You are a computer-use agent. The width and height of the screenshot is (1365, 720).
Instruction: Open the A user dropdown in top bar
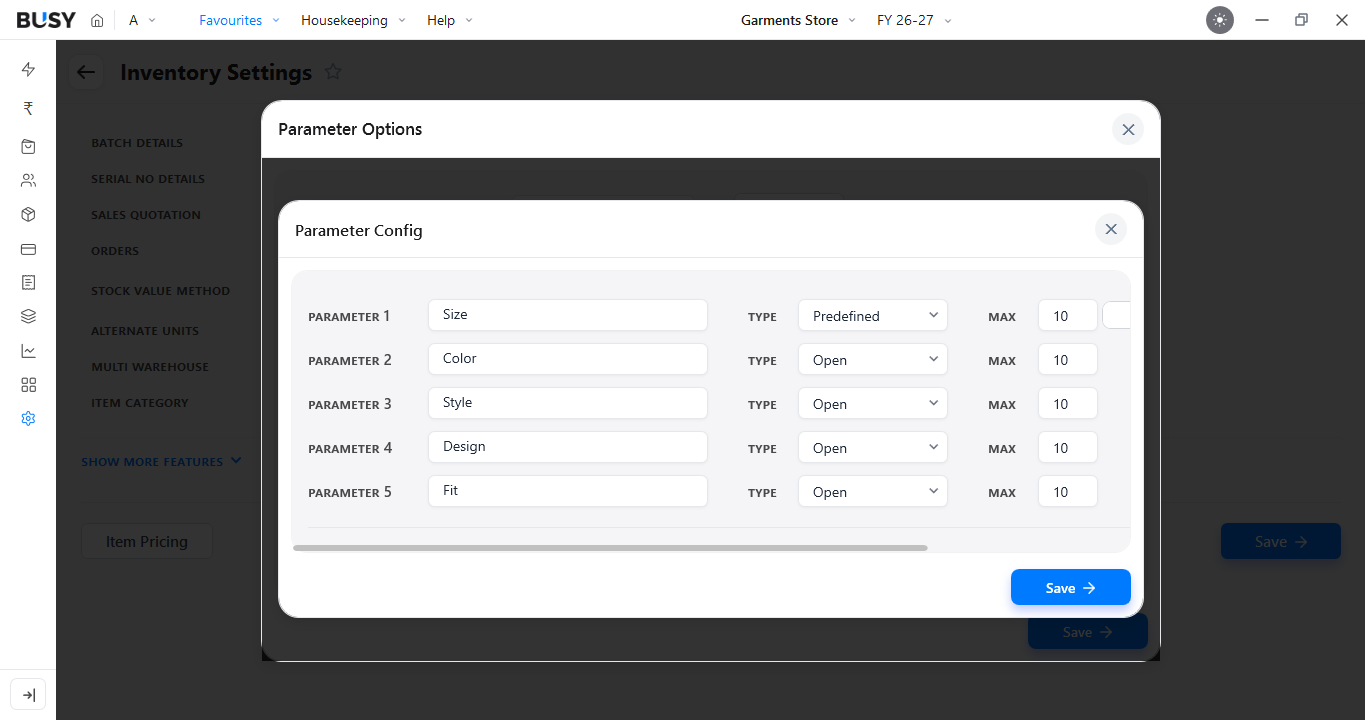click(143, 20)
